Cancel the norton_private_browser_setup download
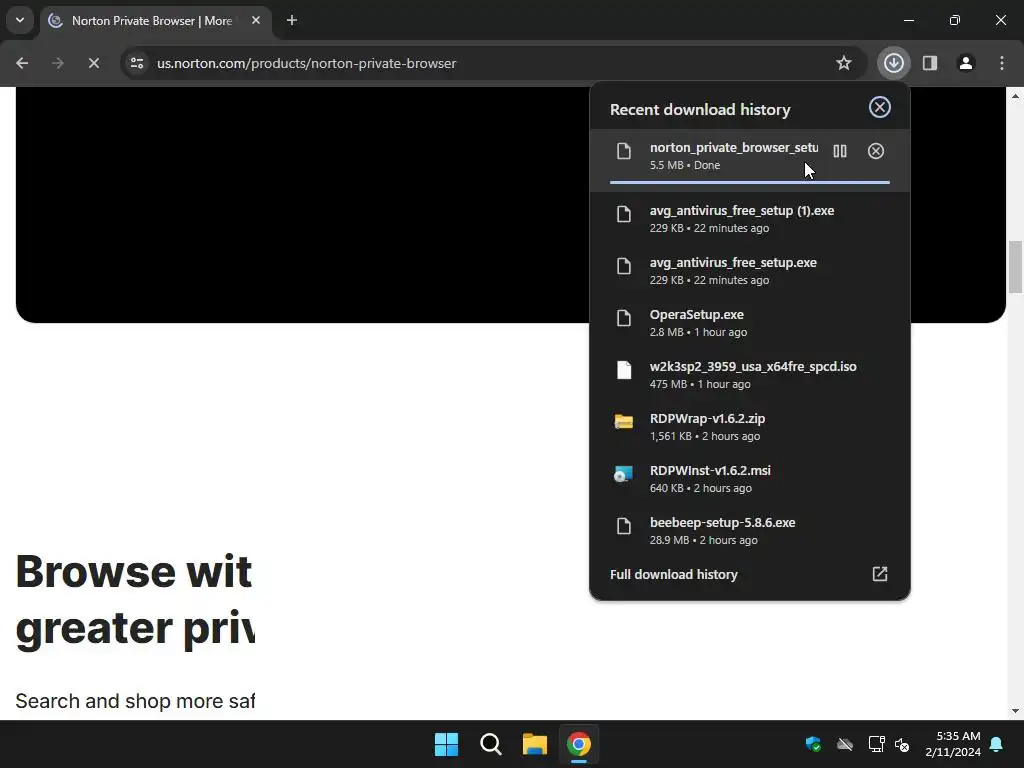The width and height of the screenshot is (1024, 768). (x=876, y=151)
